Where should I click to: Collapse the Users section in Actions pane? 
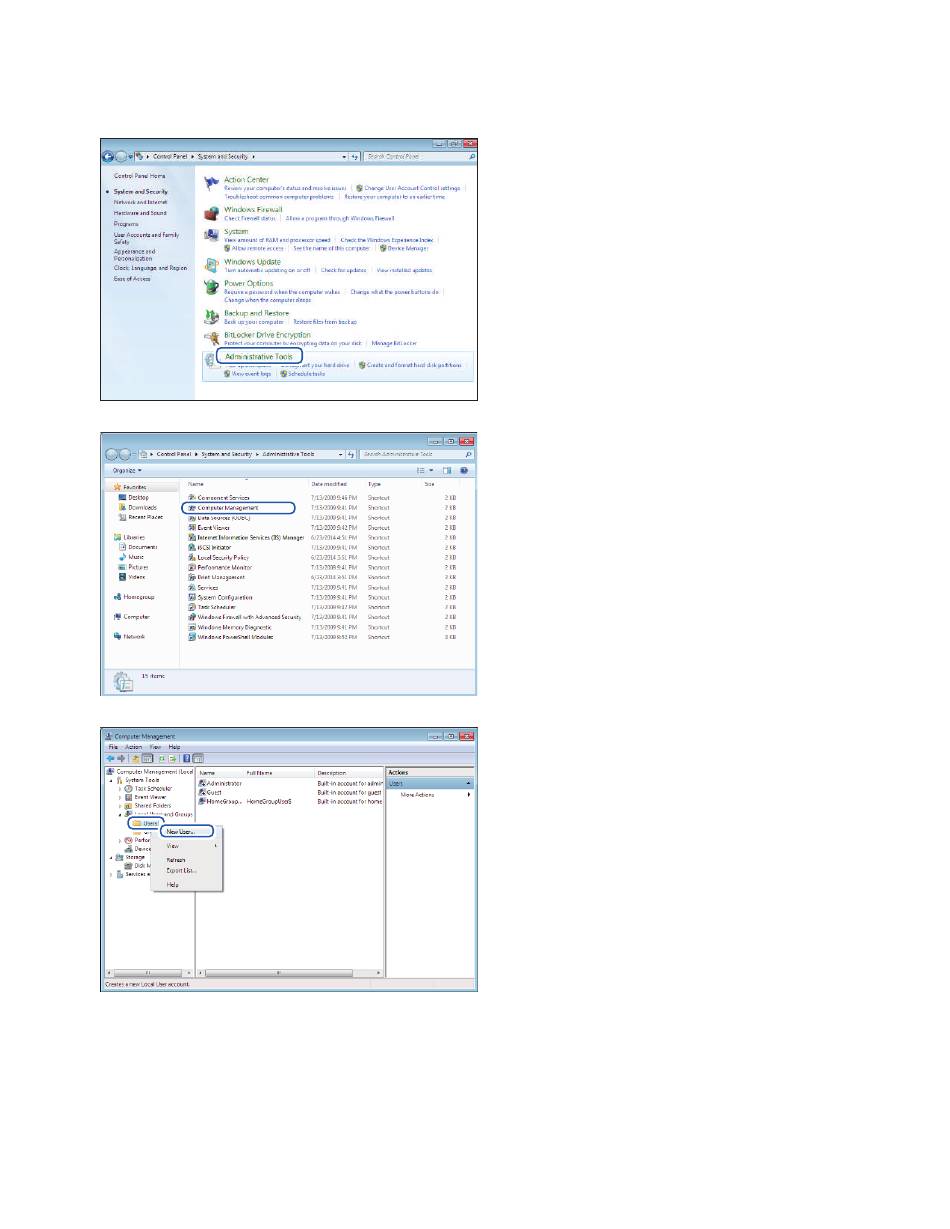pos(468,783)
